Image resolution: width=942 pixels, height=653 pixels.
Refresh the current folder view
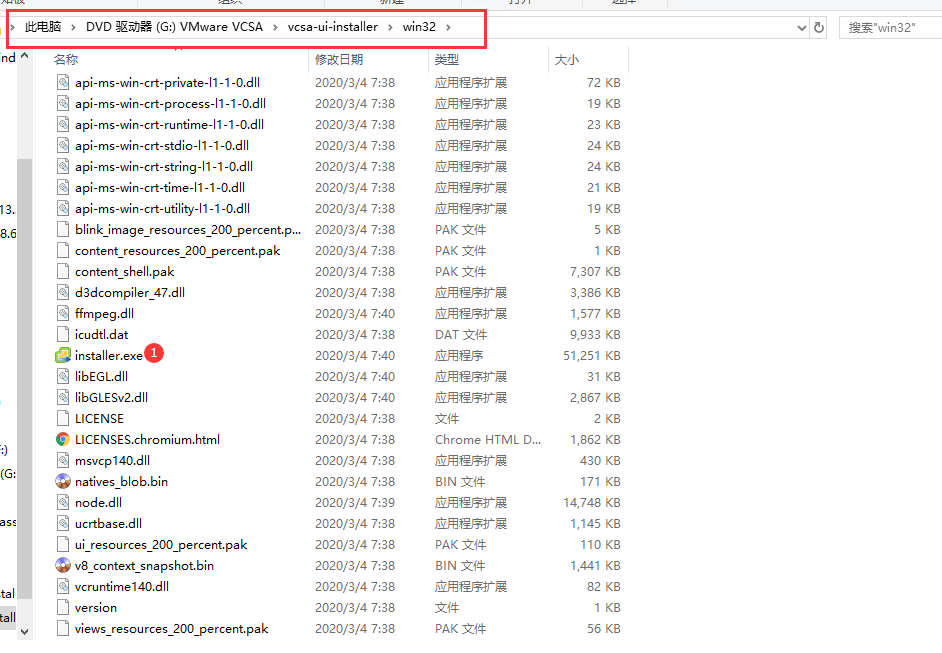(819, 28)
